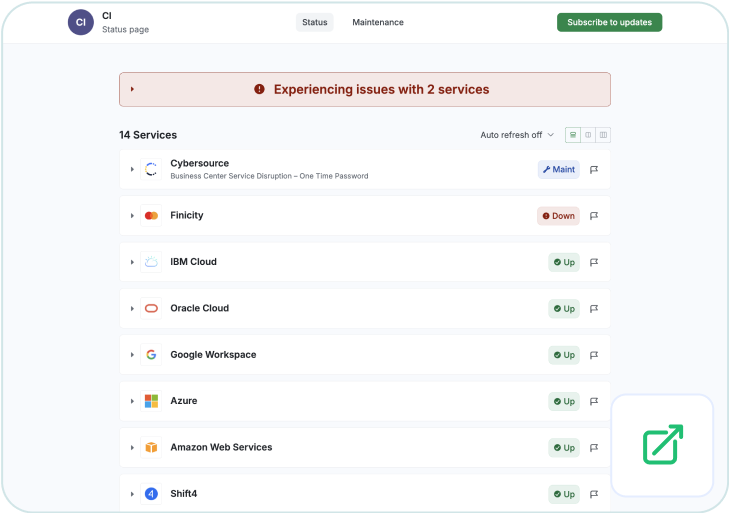
Task: Click the Cybersource service name
Action: pyautogui.click(x=199, y=163)
